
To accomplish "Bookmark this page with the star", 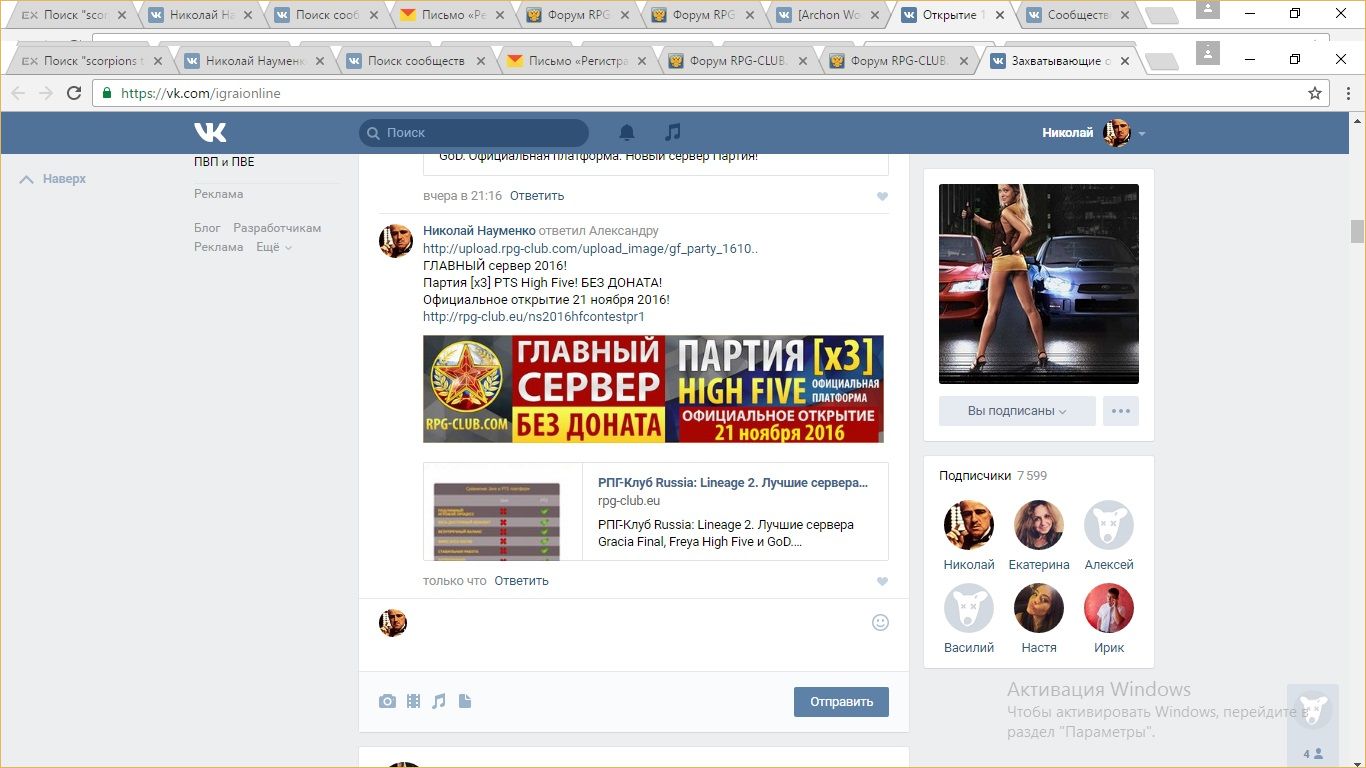I will [x=1315, y=93].
